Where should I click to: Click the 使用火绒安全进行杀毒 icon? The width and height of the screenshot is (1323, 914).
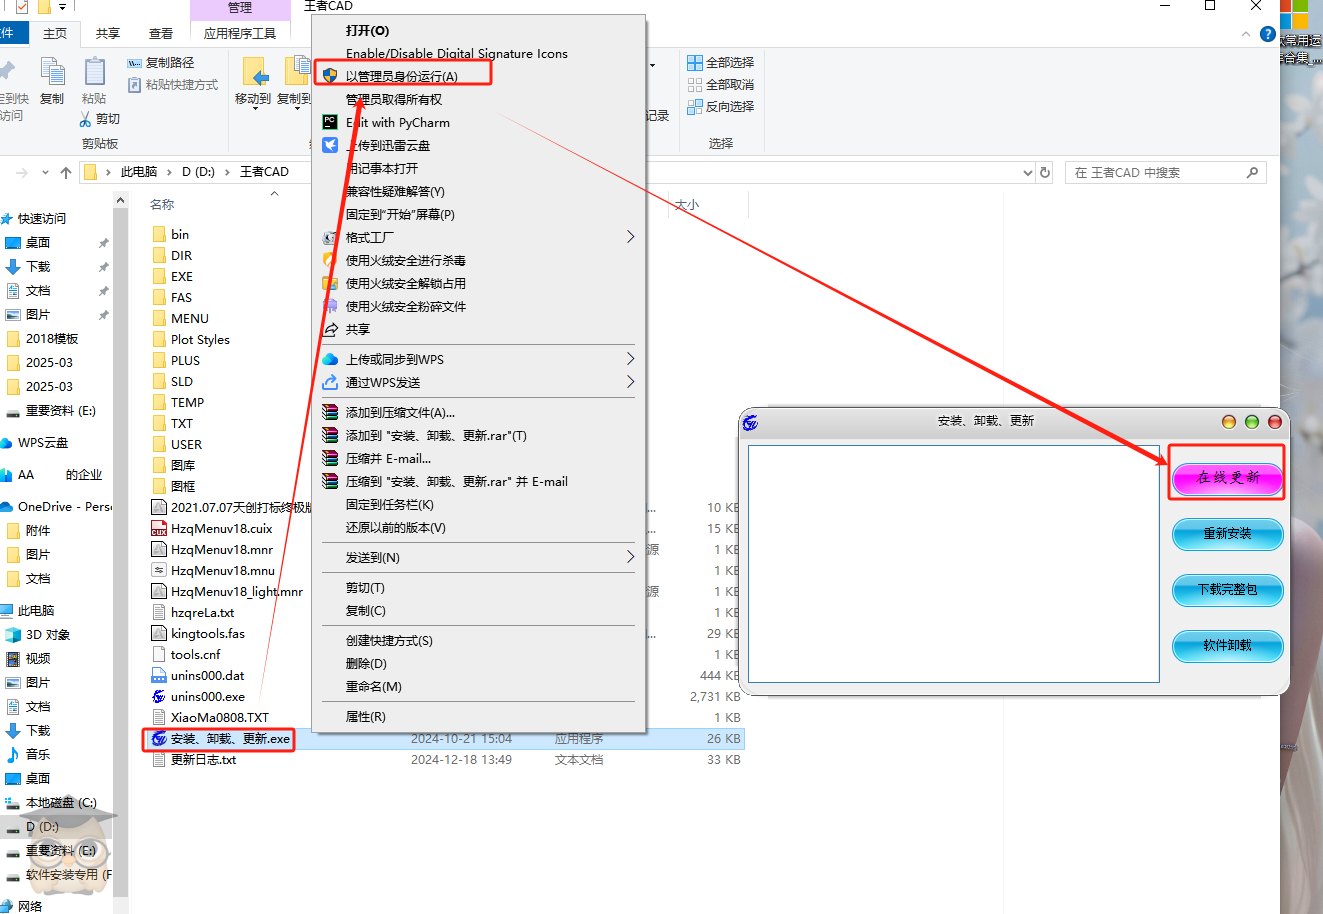click(330, 260)
